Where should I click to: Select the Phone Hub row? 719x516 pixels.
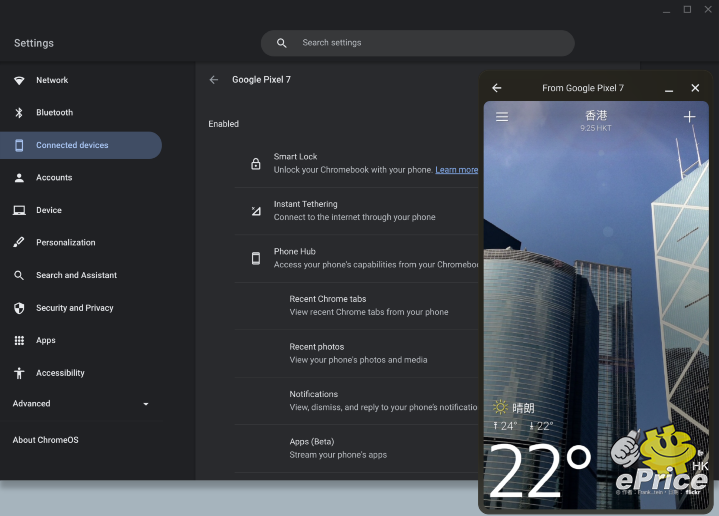(356, 258)
